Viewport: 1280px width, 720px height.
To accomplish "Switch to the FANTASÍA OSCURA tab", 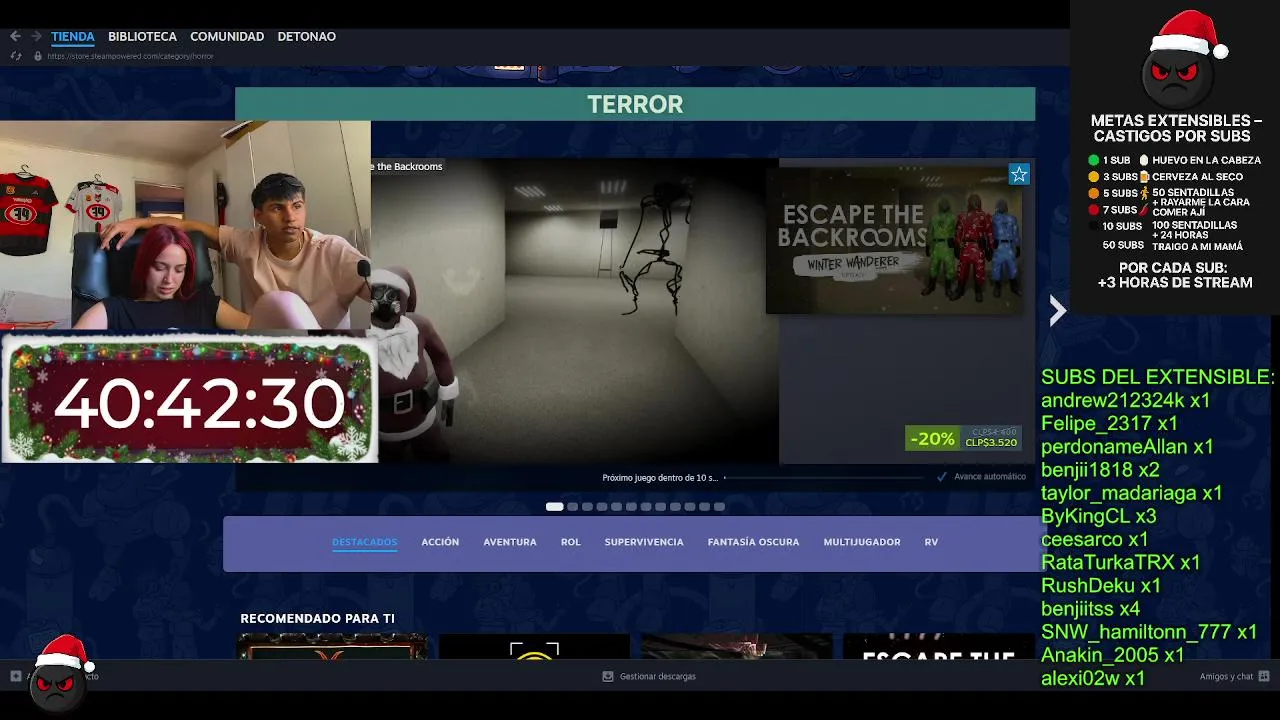I will pyautogui.click(x=753, y=542).
